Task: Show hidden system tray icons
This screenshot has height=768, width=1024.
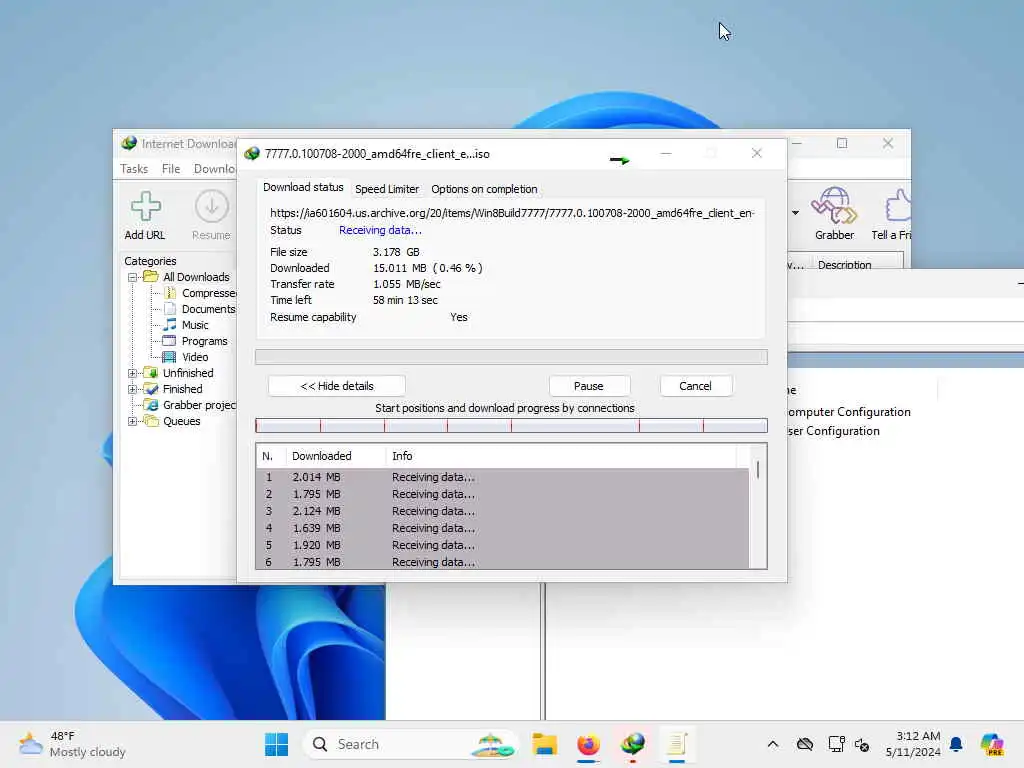Action: (773, 744)
